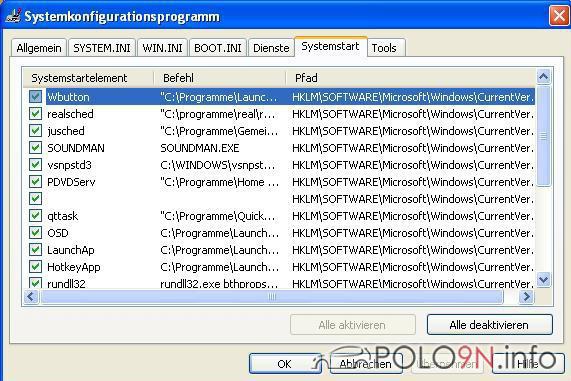
Task: Click the right arrow of horizontal scrollbar
Action: coord(527,296)
